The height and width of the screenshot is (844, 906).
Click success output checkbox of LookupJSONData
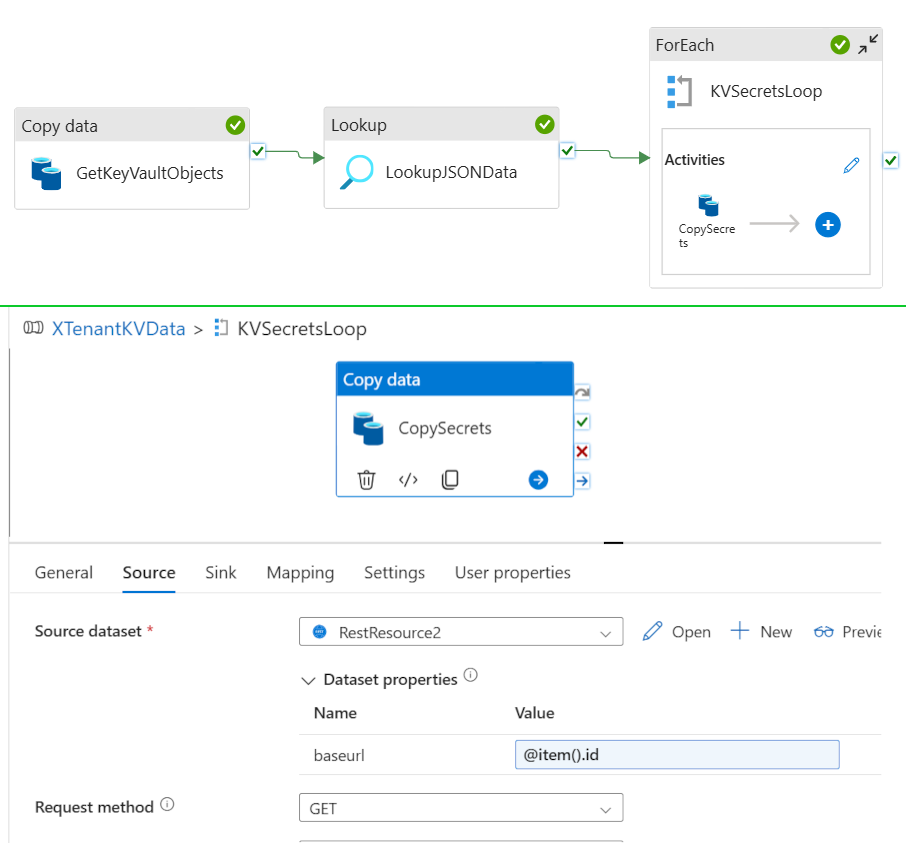[x=567, y=151]
